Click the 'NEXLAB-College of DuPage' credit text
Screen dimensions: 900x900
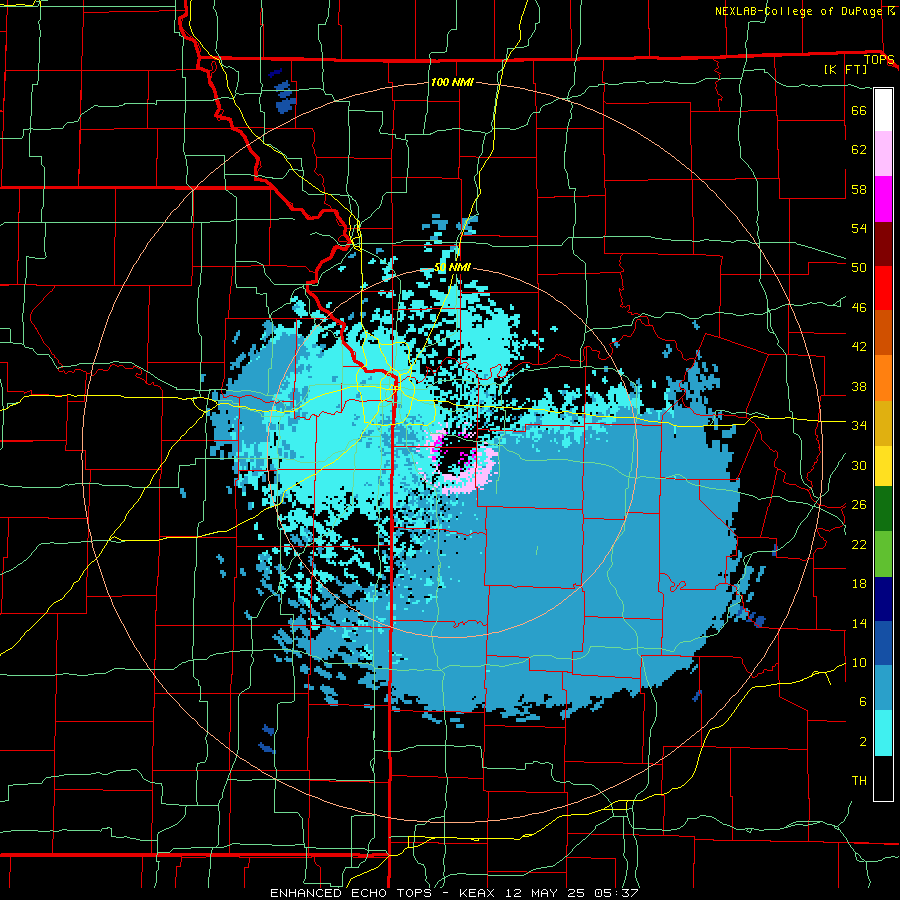coord(799,11)
